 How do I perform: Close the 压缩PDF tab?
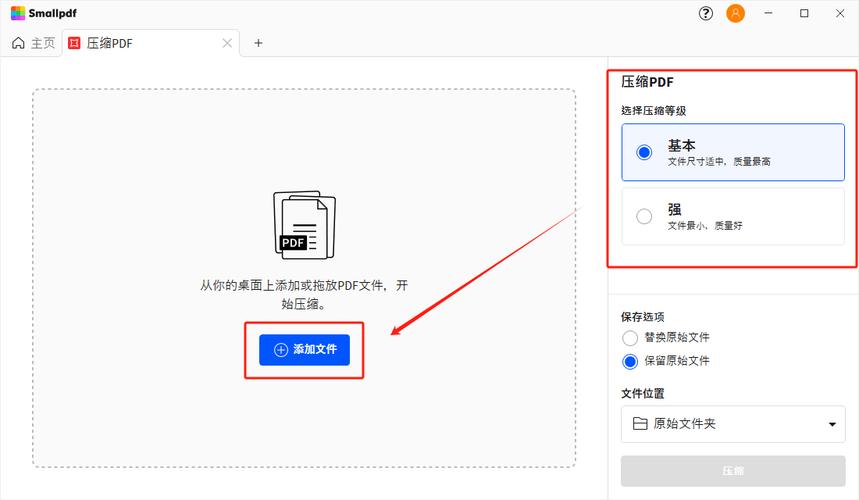pos(227,43)
